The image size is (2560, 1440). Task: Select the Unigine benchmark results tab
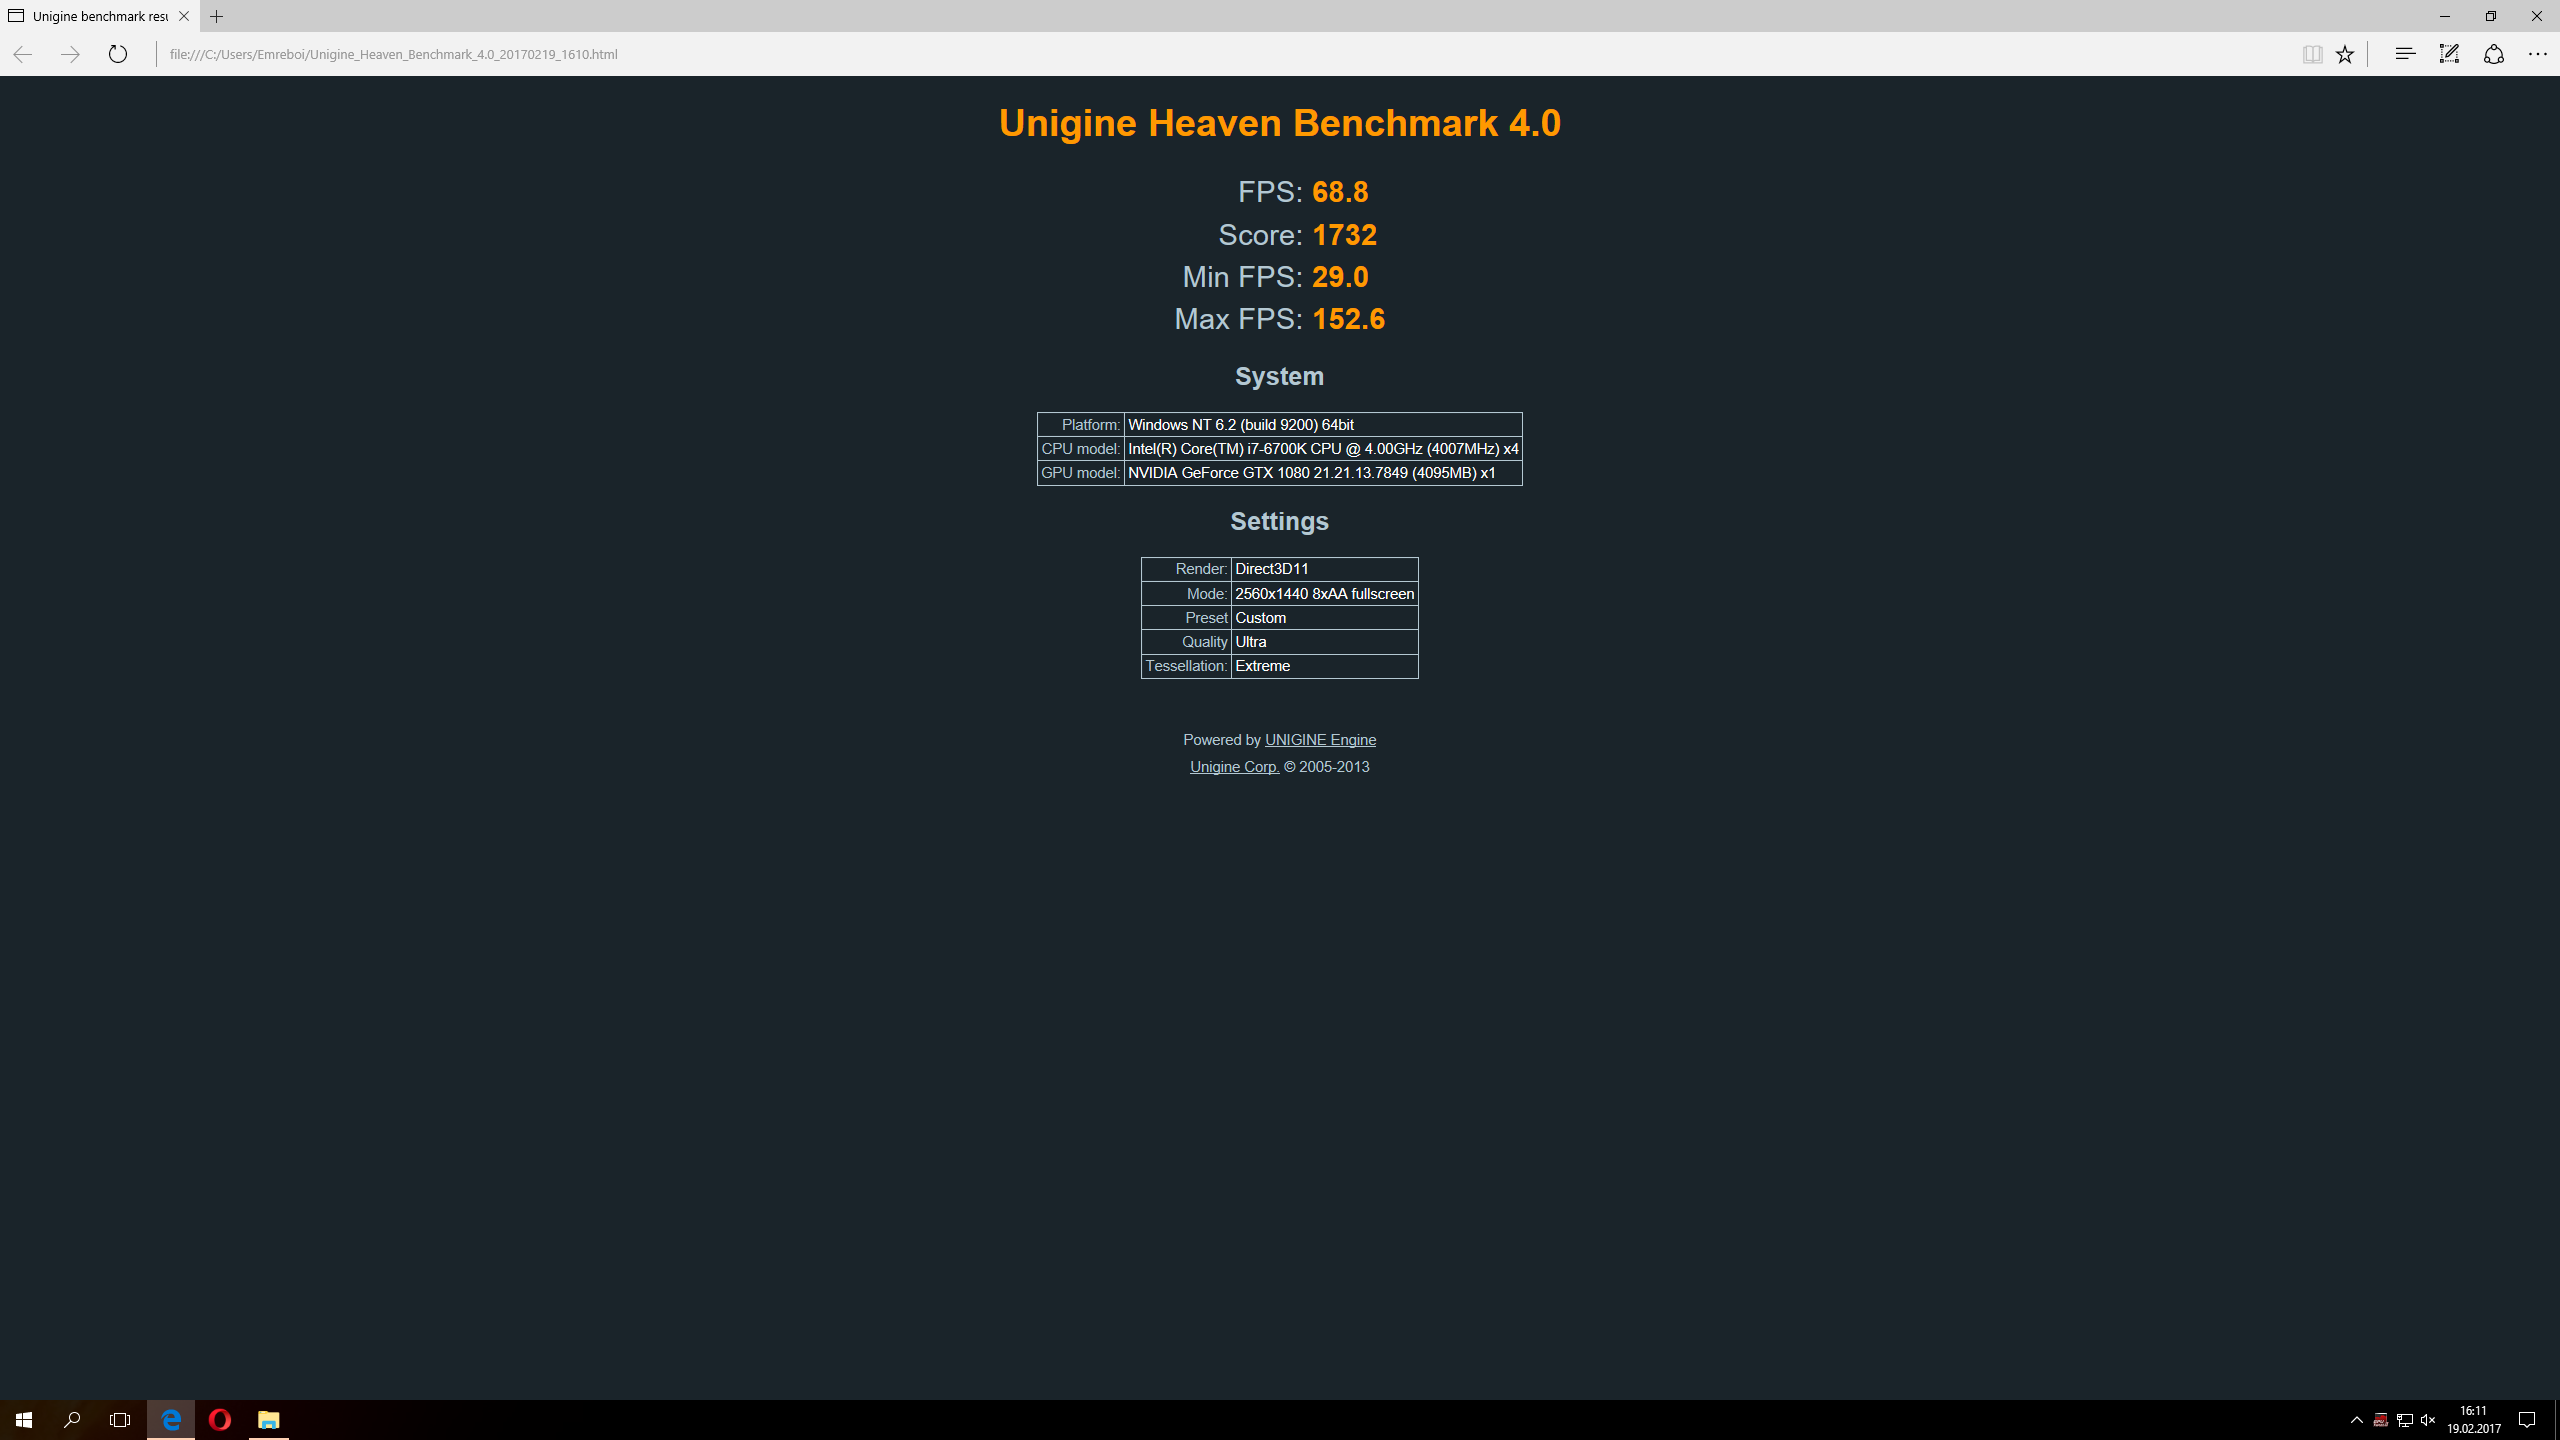[98, 16]
